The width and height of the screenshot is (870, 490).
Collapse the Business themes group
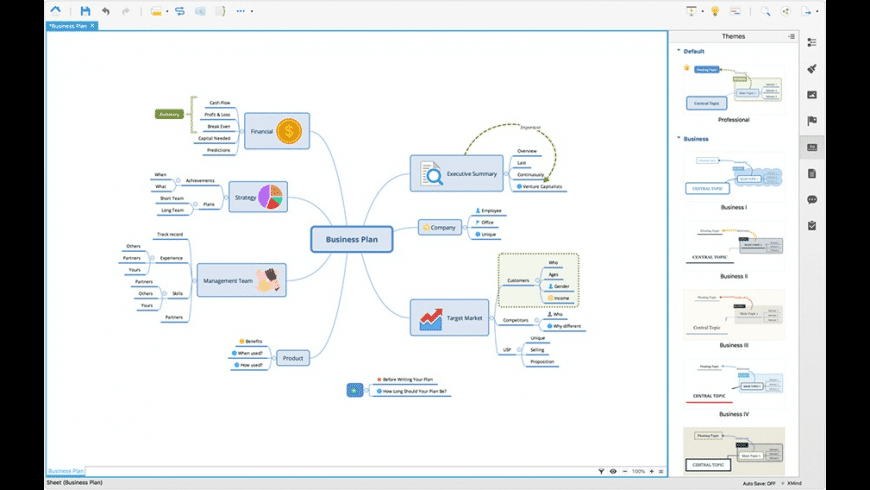(679, 138)
